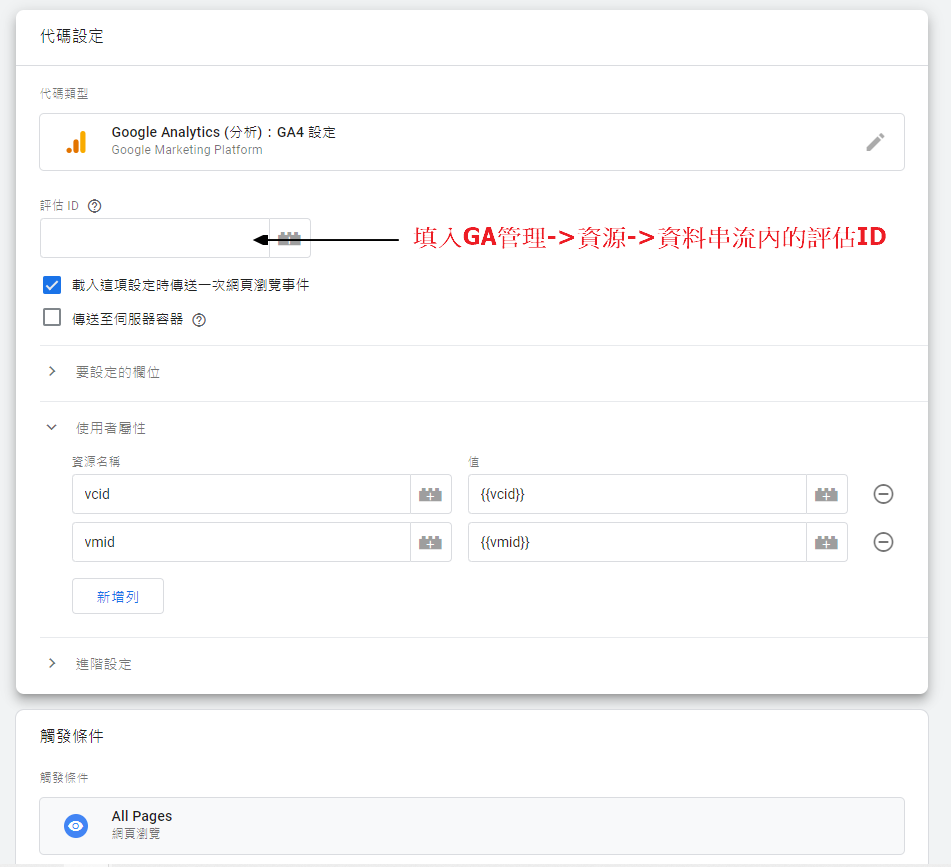
Task: Open variable picker for vcid name field
Action: coord(430,494)
